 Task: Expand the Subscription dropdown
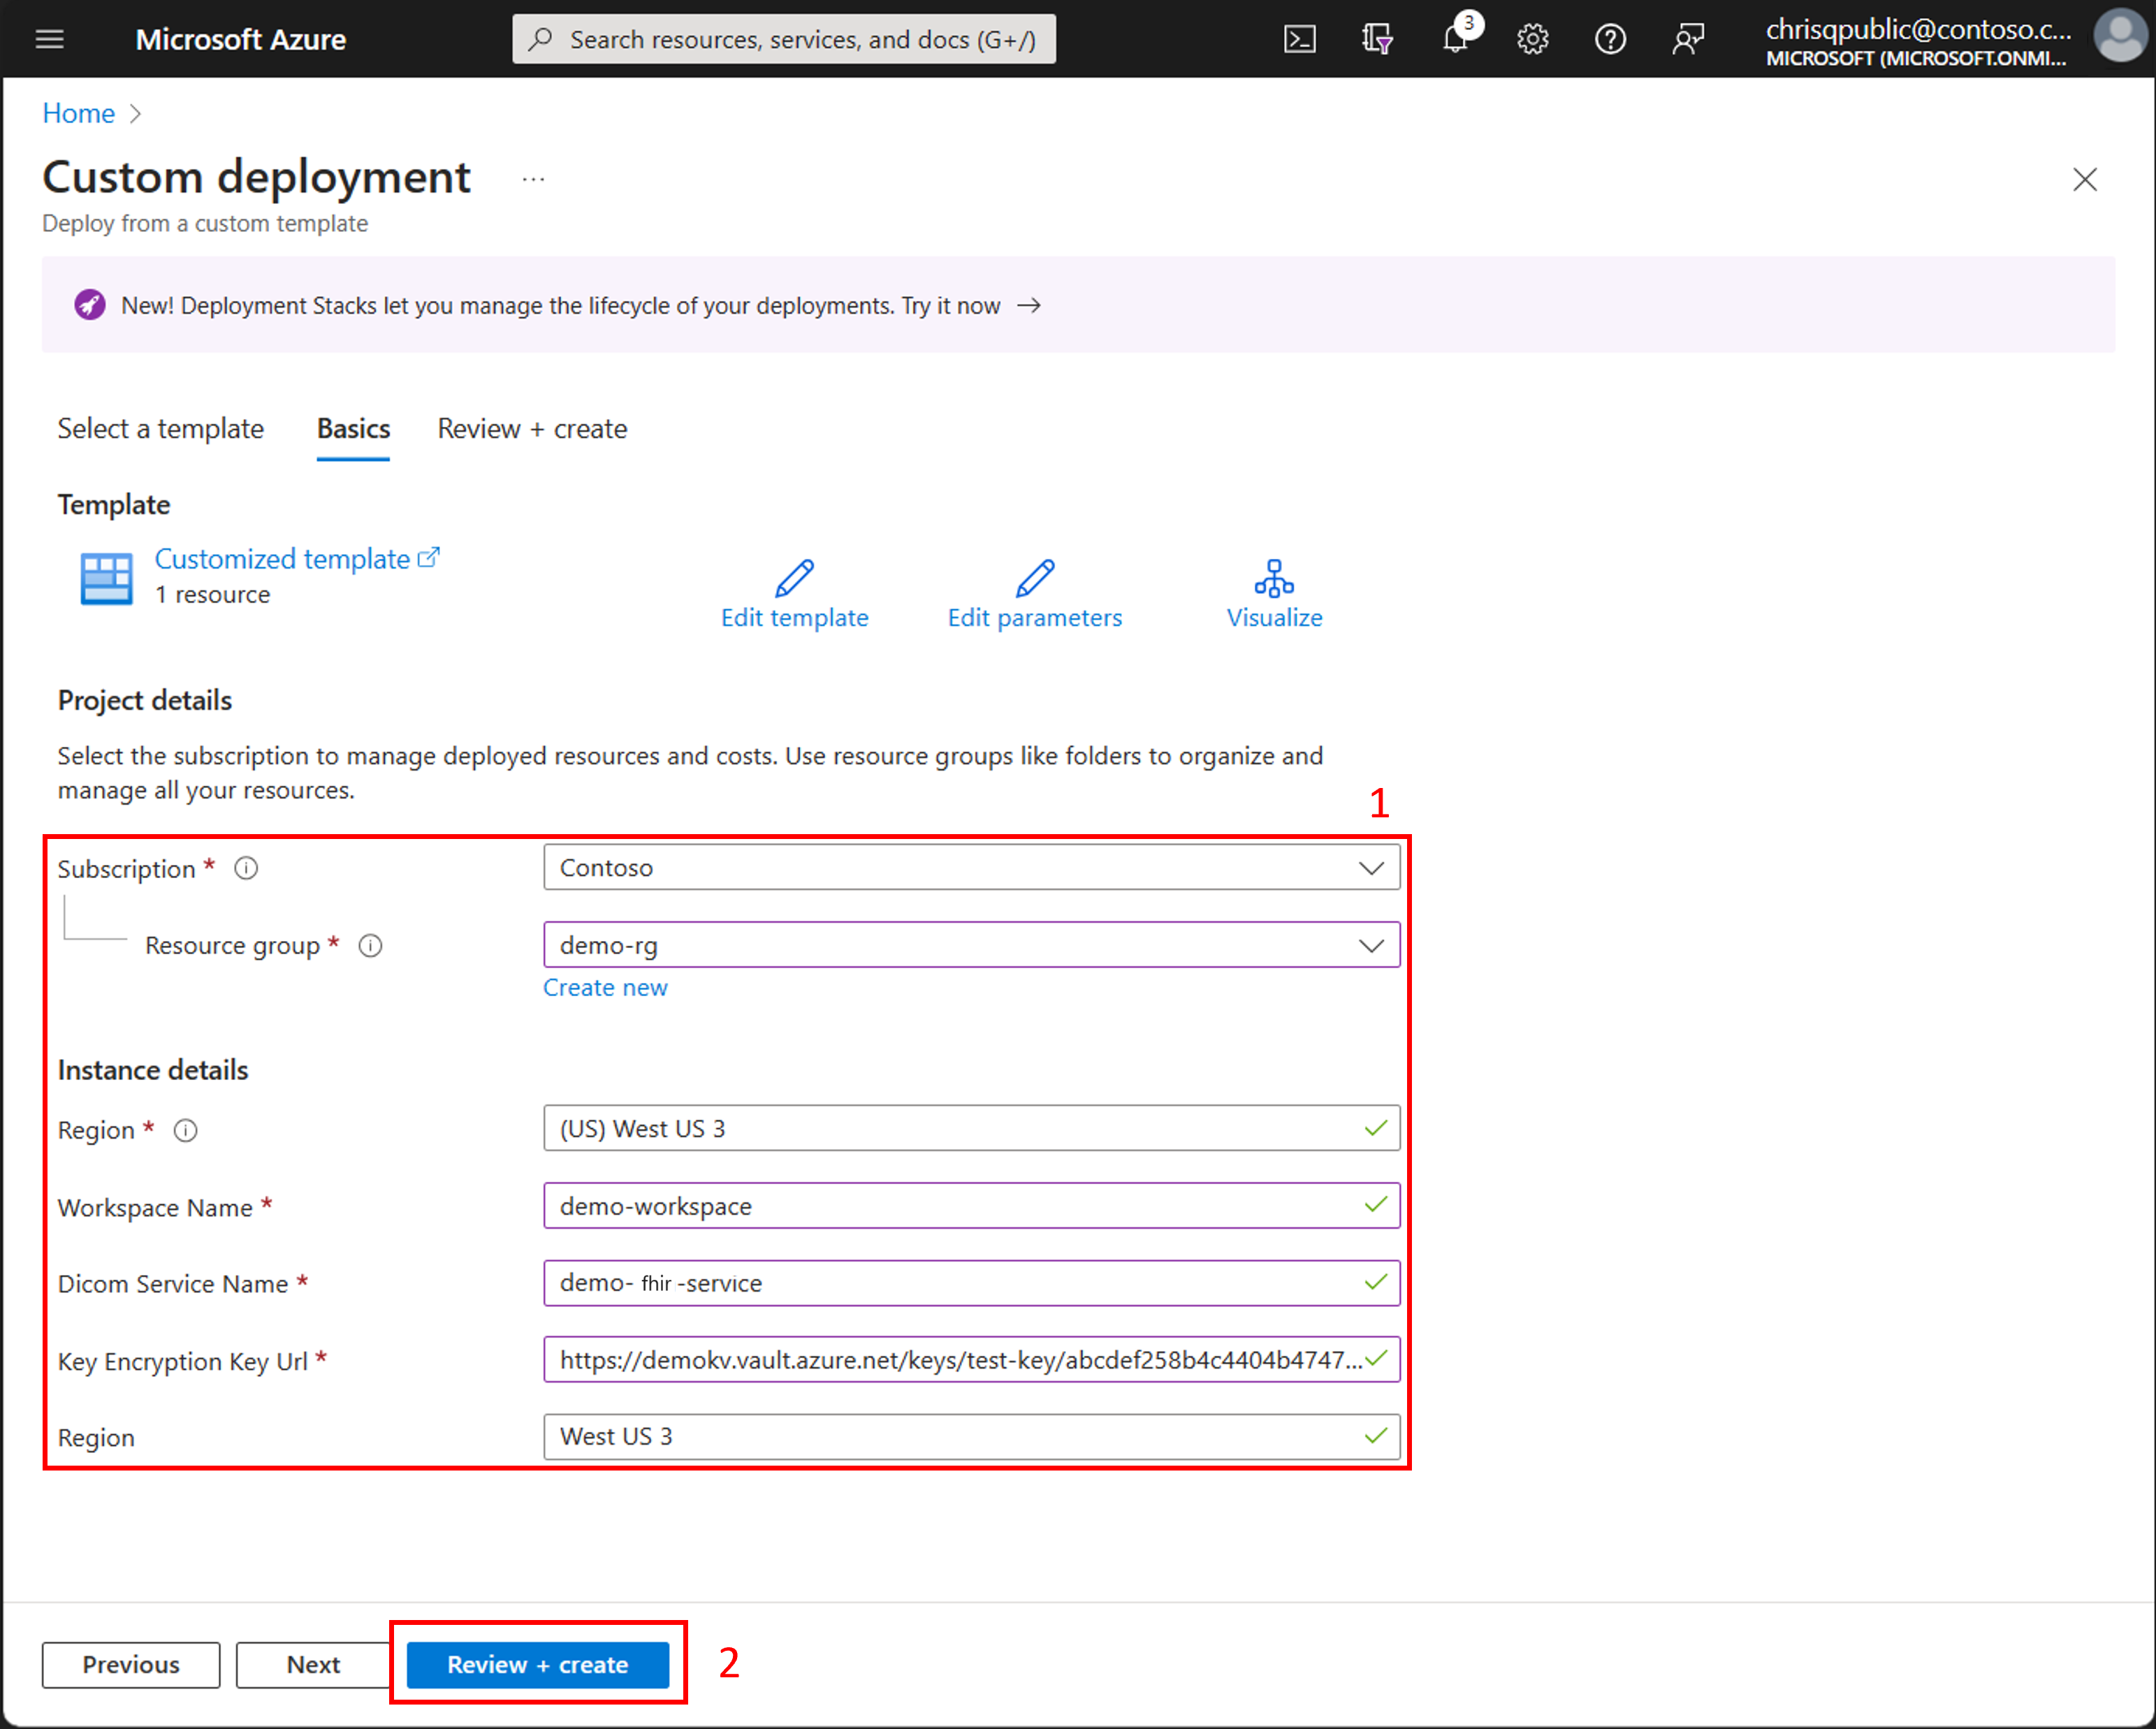click(970, 867)
